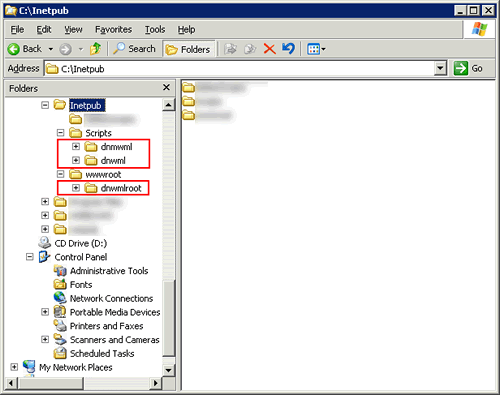Screen dimensions: 500x395
Task: Delete with the red X icon
Action: (x=269, y=49)
